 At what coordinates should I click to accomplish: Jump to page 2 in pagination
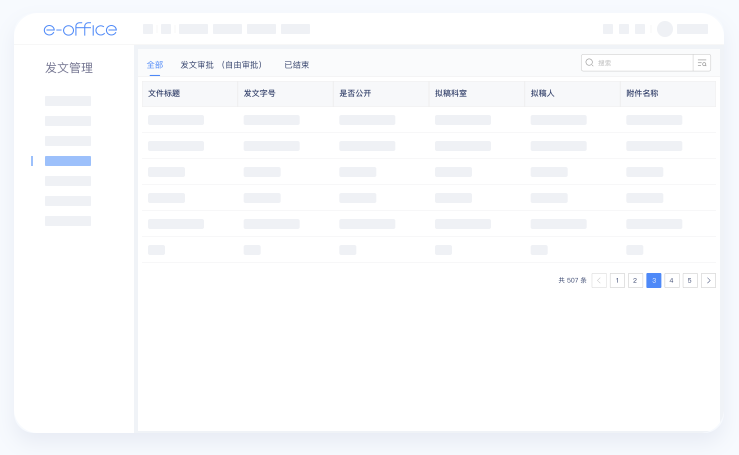635,281
